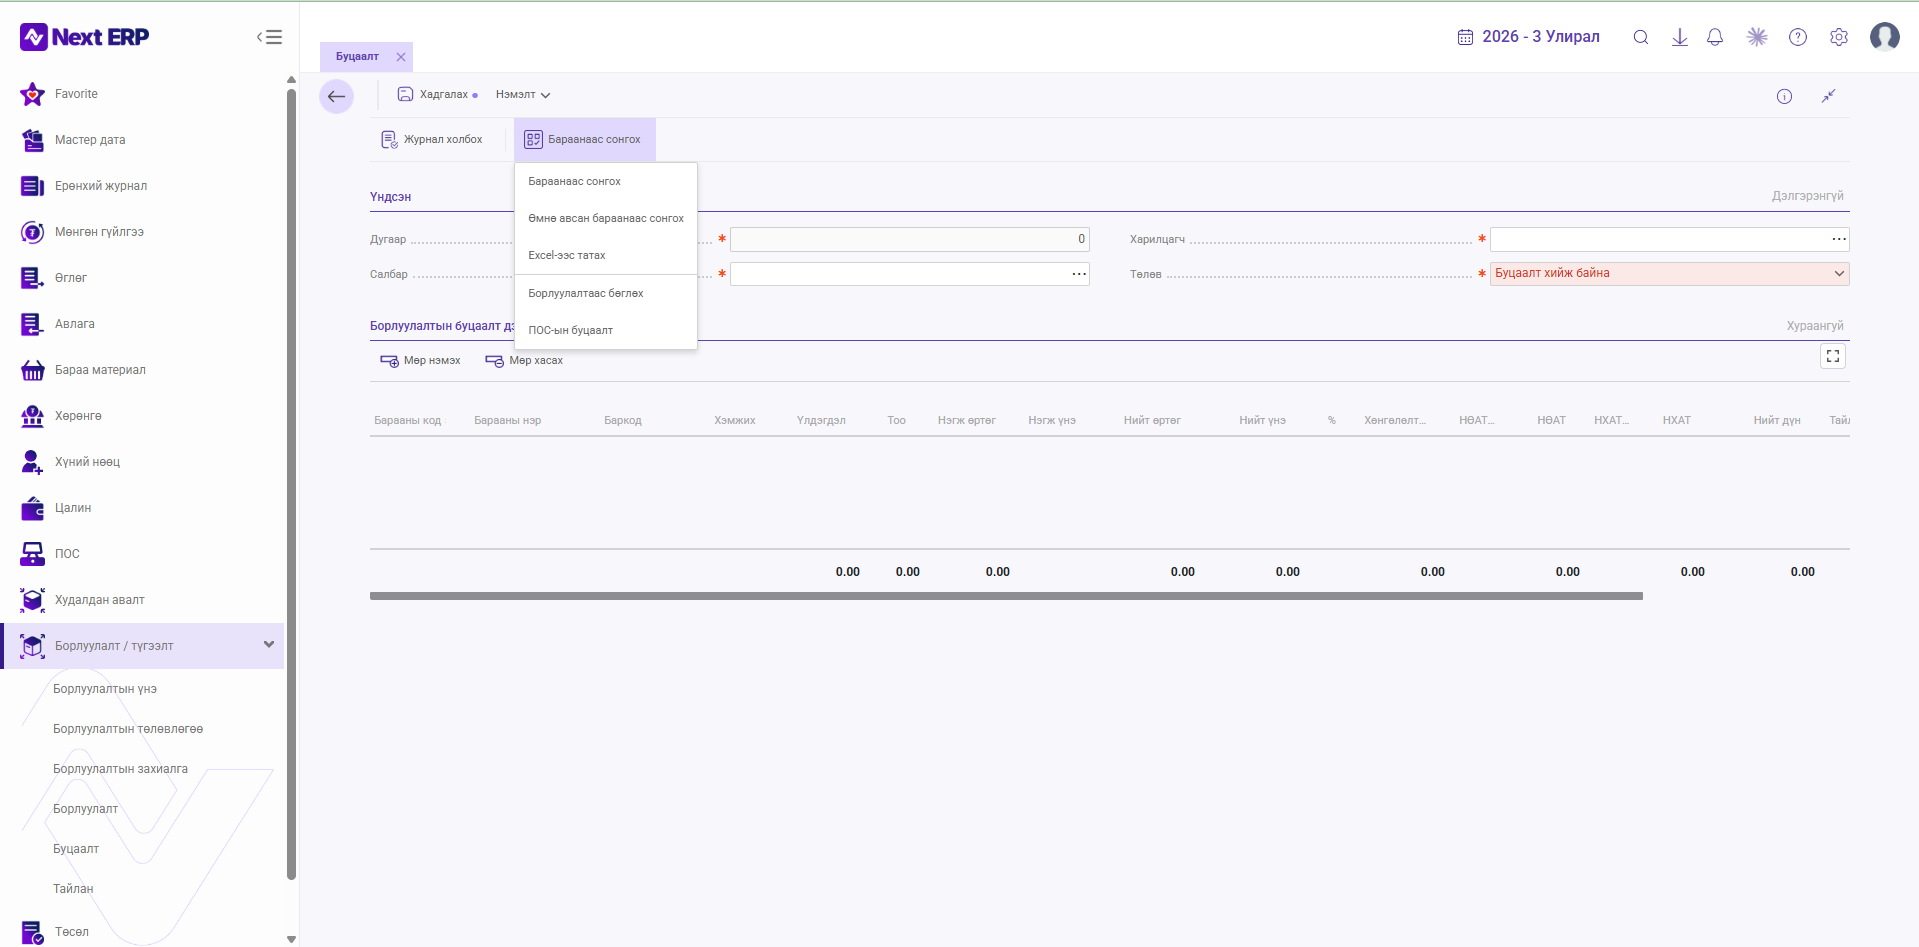The image size is (1919, 947).
Task: Collapse the sidebar with the hamburger arrow icon
Action: (269, 37)
